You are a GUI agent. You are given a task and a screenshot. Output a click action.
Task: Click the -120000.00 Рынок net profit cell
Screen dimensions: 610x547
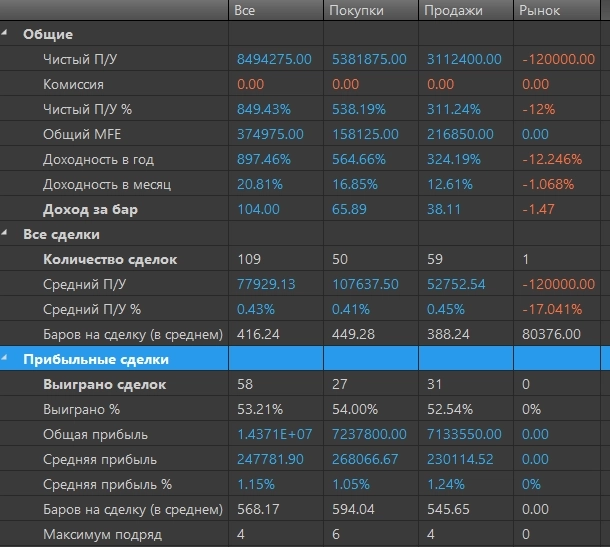[x=558, y=60]
